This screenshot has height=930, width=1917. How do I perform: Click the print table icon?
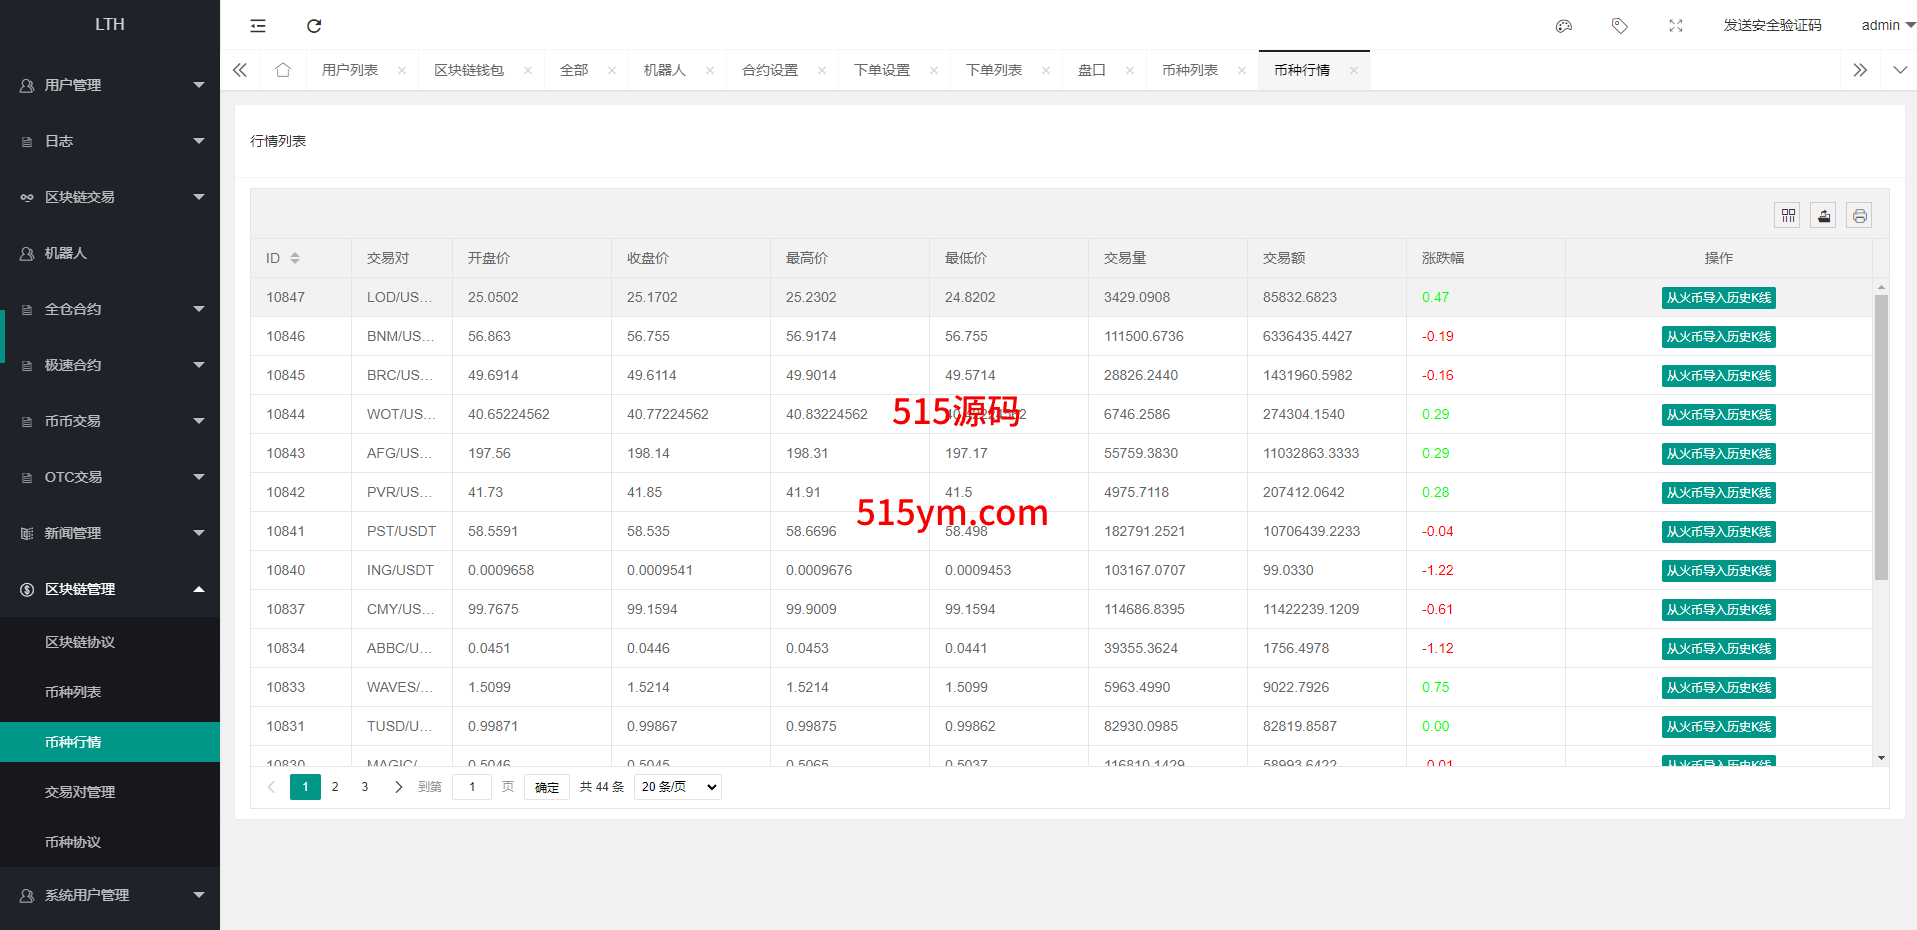click(1859, 215)
